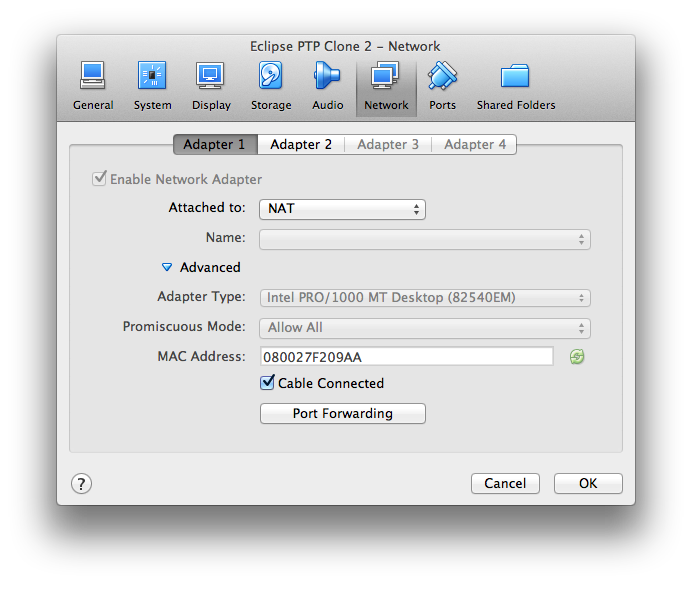Open the Ports settings

coord(442,86)
